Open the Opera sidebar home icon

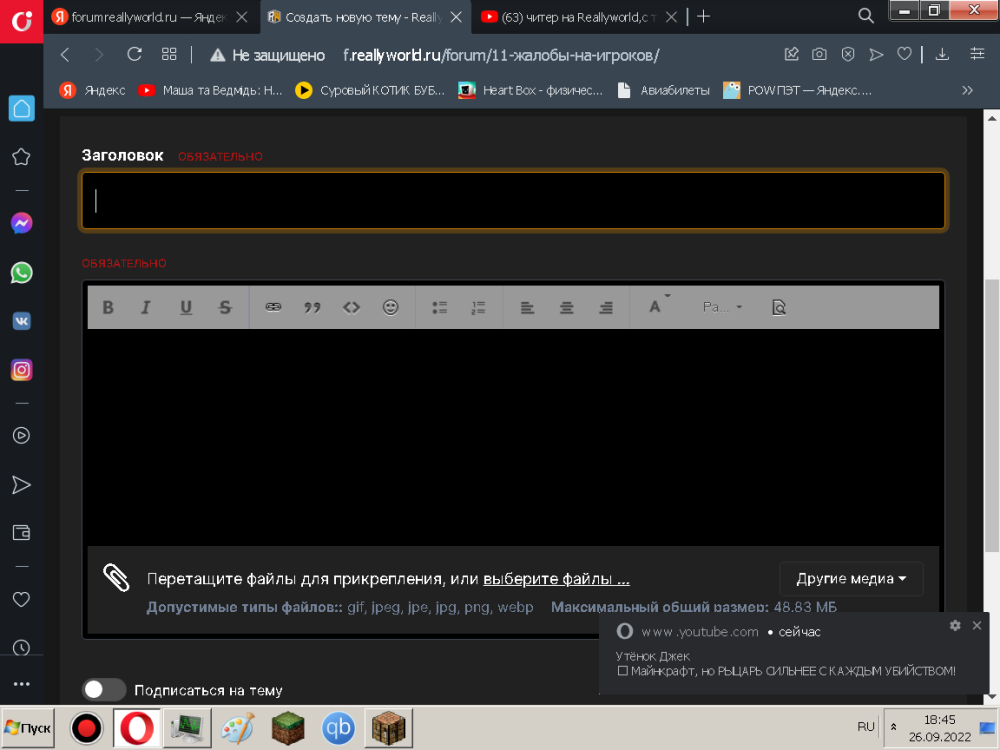(x=22, y=108)
